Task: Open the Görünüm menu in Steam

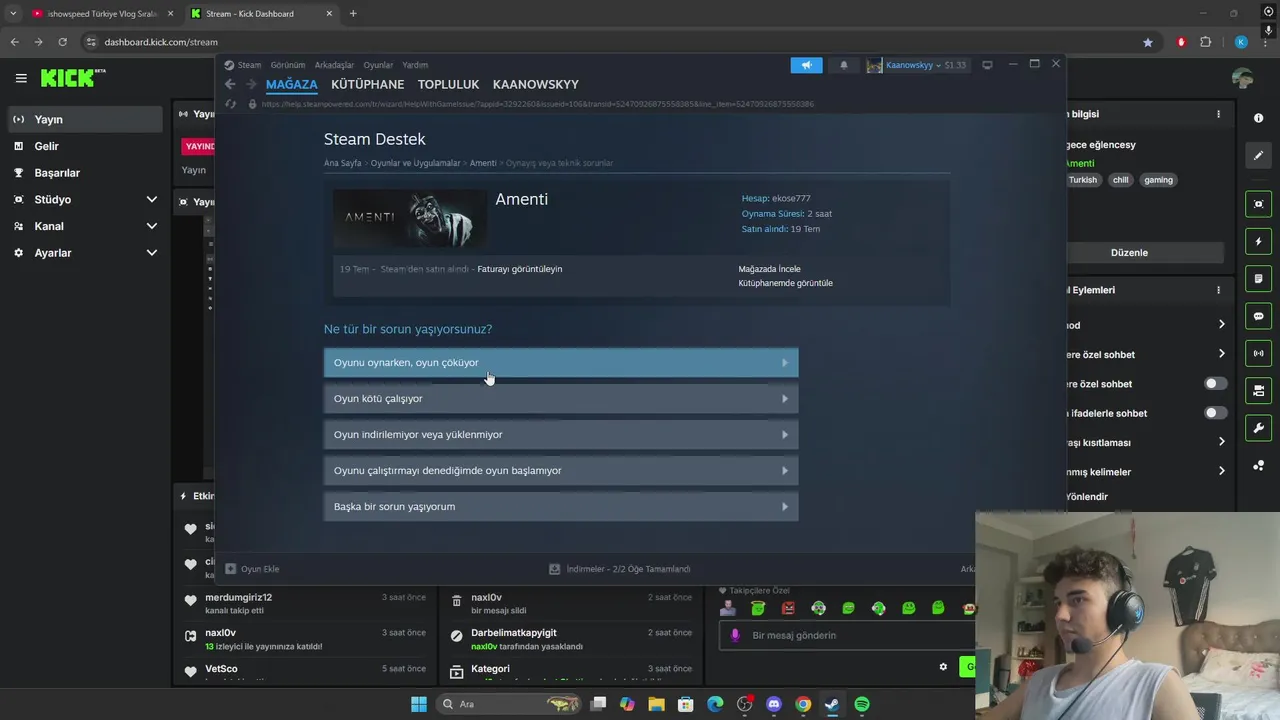Action: click(288, 65)
